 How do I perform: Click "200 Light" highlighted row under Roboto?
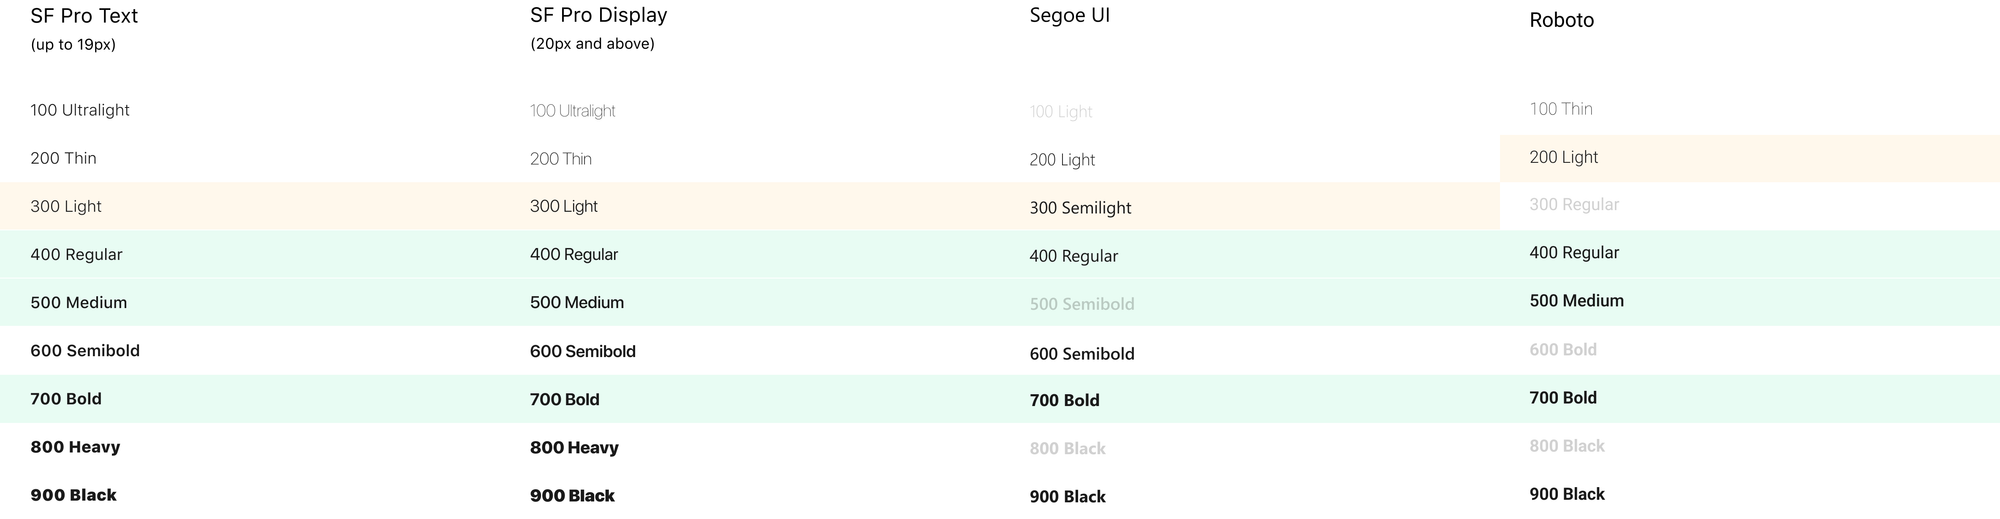1564,158
